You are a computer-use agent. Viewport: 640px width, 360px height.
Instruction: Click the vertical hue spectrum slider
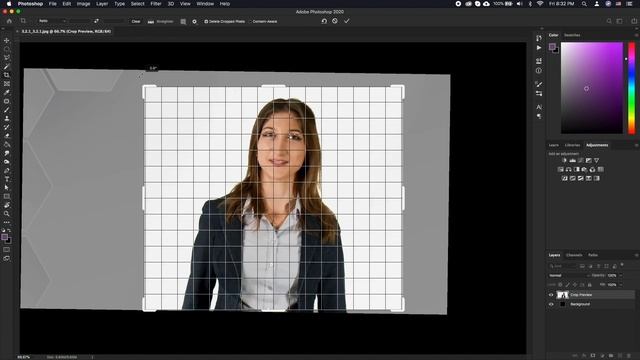point(631,88)
